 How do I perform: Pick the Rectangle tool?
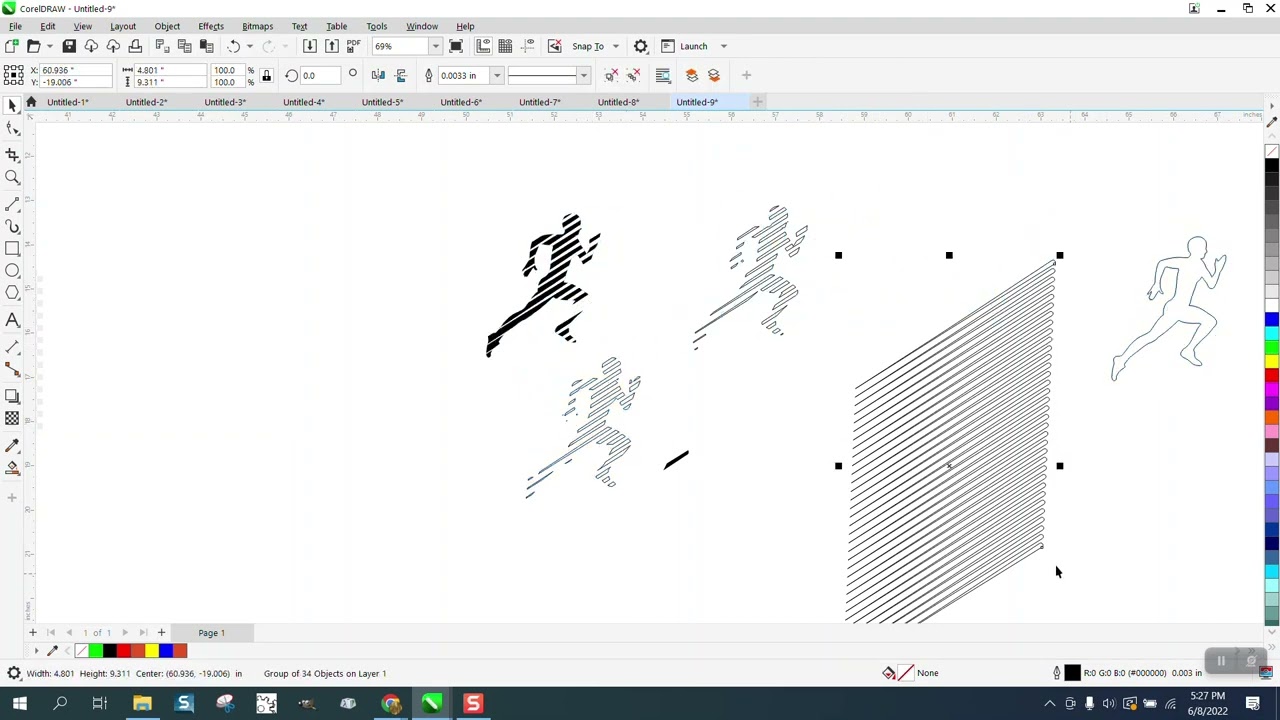(13, 248)
